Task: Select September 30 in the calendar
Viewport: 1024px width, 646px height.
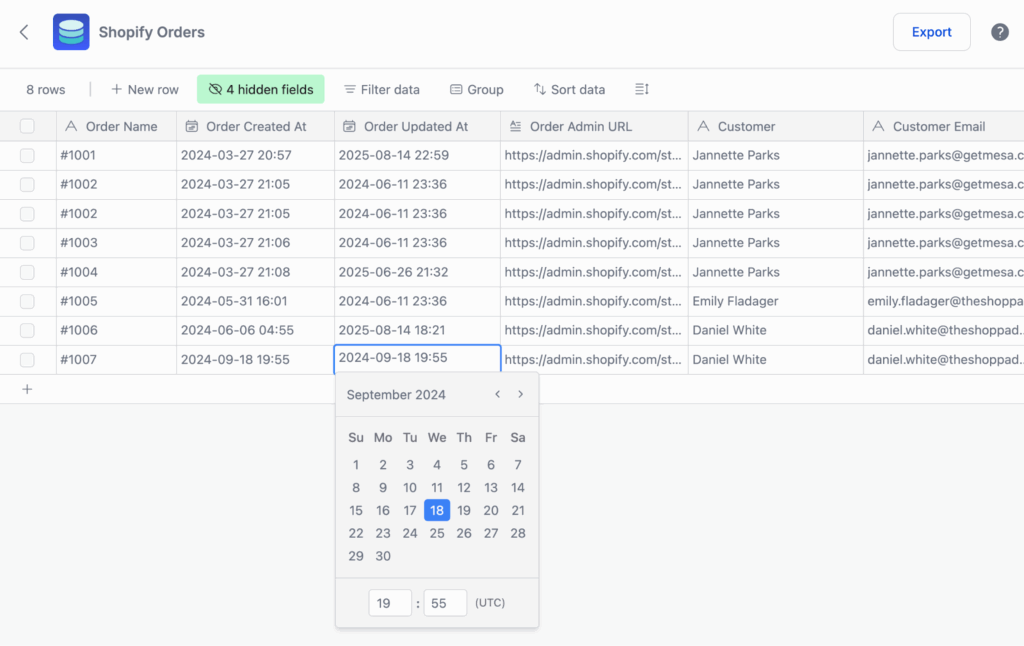Action: pos(383,556)
